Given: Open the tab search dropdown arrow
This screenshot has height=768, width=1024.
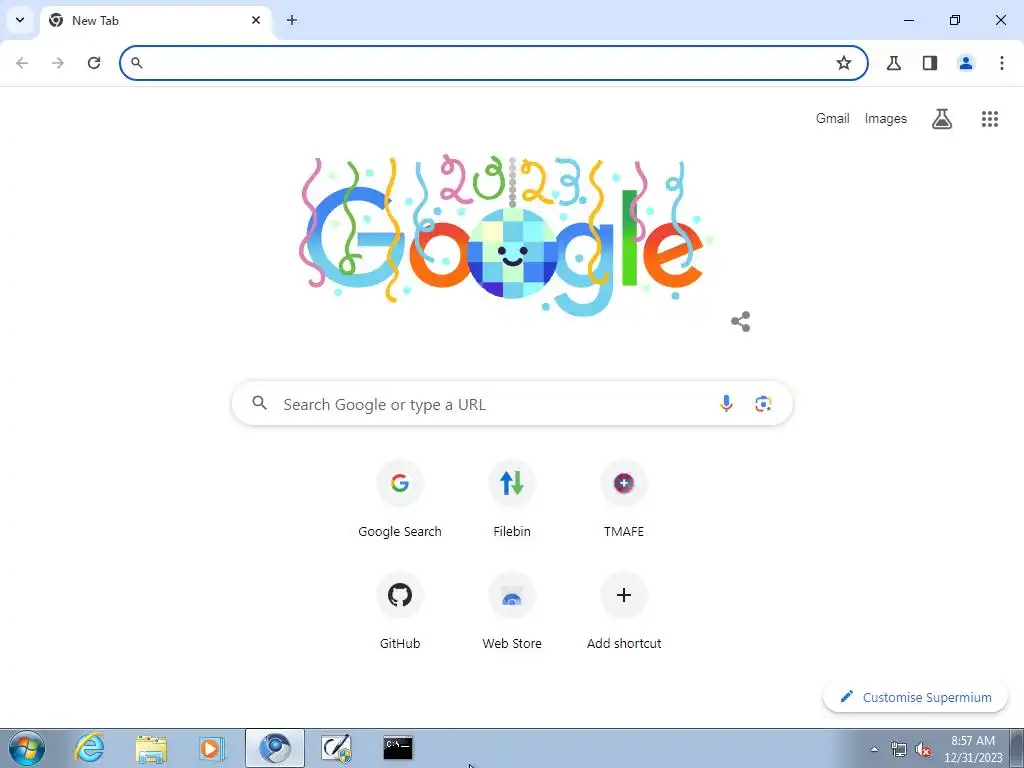Looking at the screenshot, I should (20, 20).
